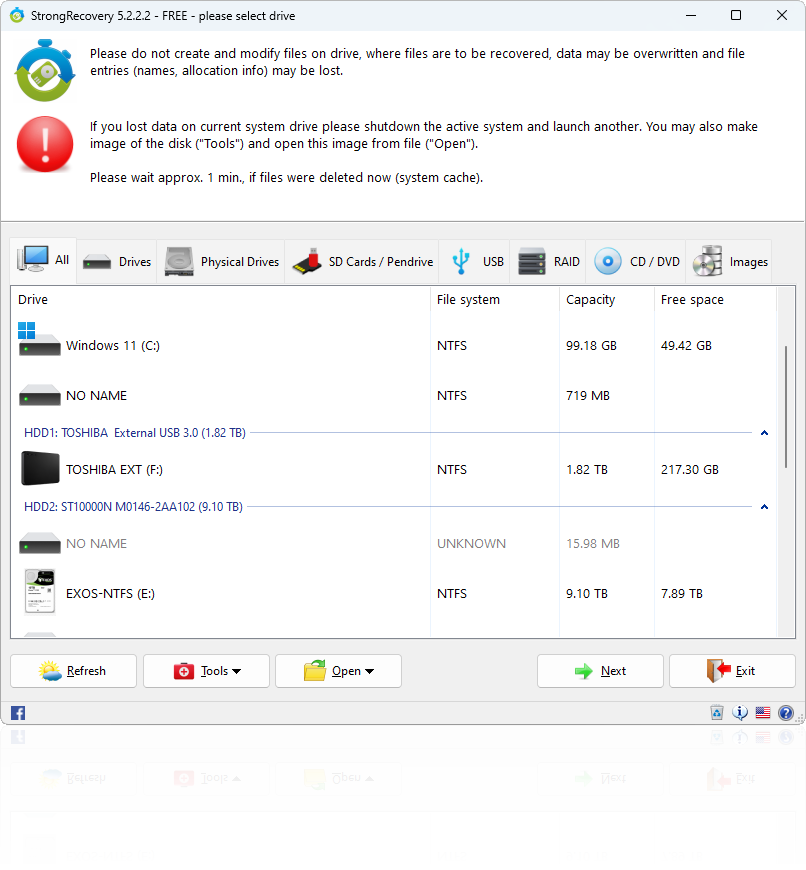Click the greyed NO NAME UNKNOWN drive icon
Image resolution: width=806 pixels, height=870 pixels.
point(39,544)
